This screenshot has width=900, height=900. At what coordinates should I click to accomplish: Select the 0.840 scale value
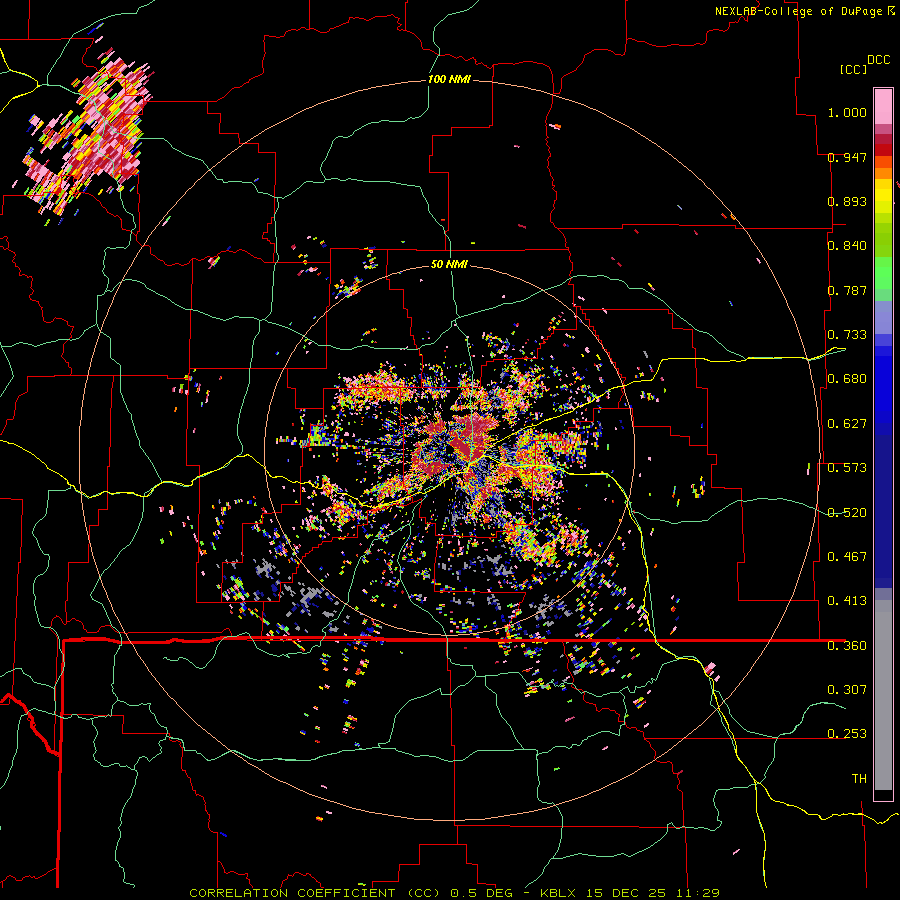tap(847, 246)
